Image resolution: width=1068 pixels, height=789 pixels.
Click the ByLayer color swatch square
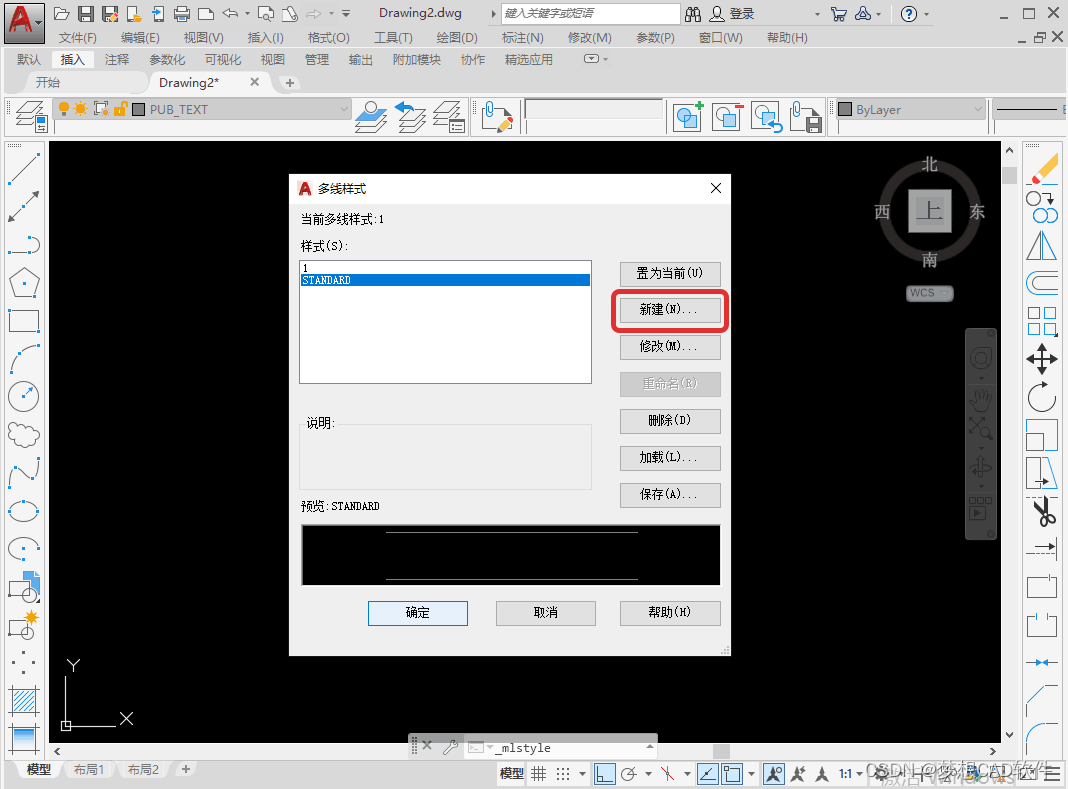click(x=845, y=109)
